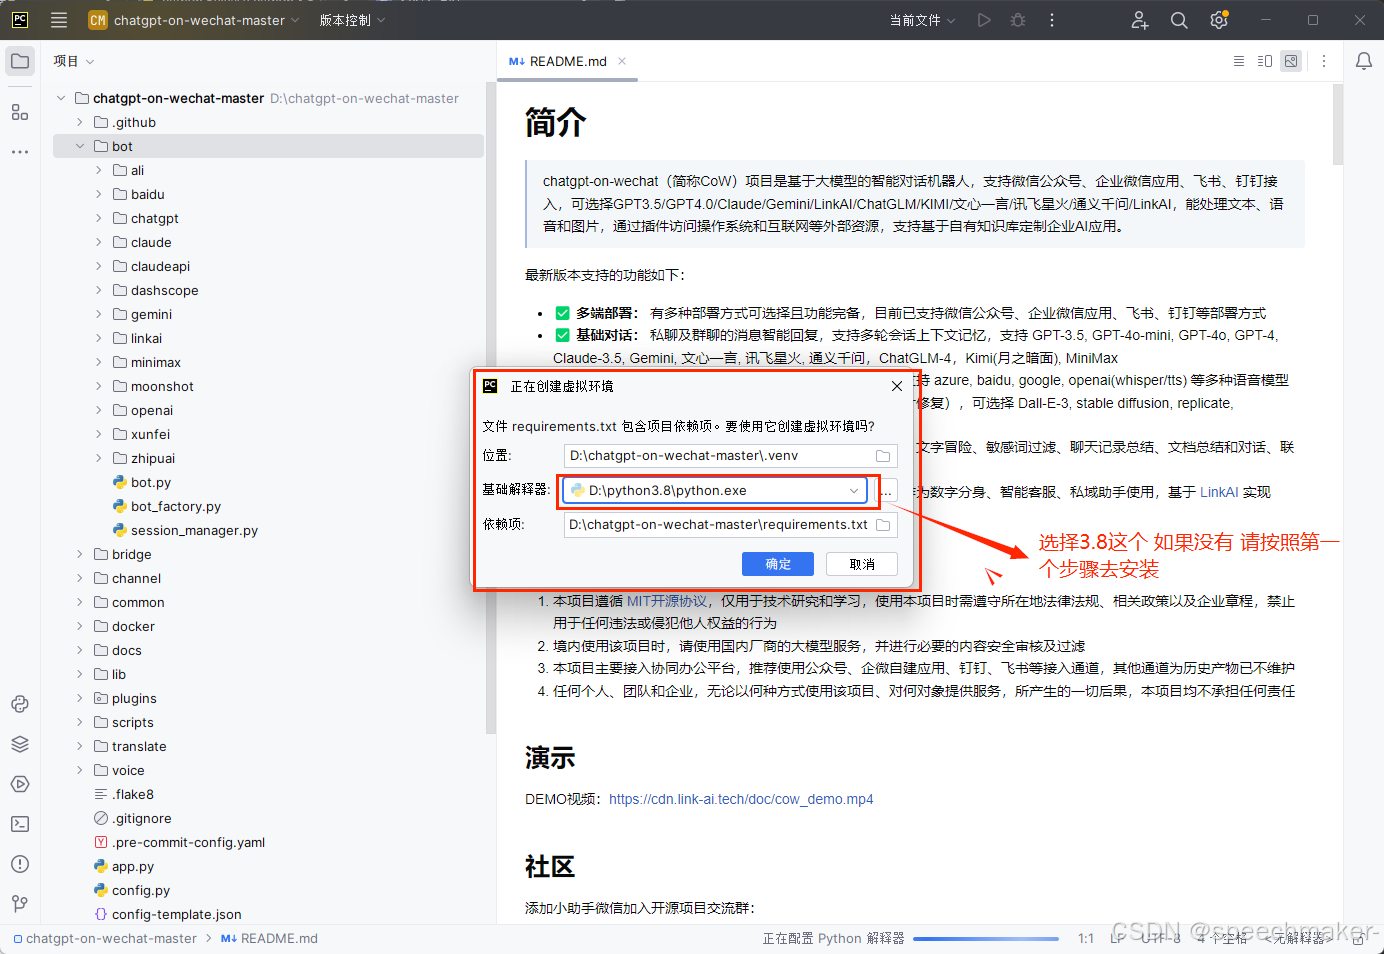Open base interpreter python3.8 dropdown
This screenshot has height=954, width=1384.
click(854, 491)
